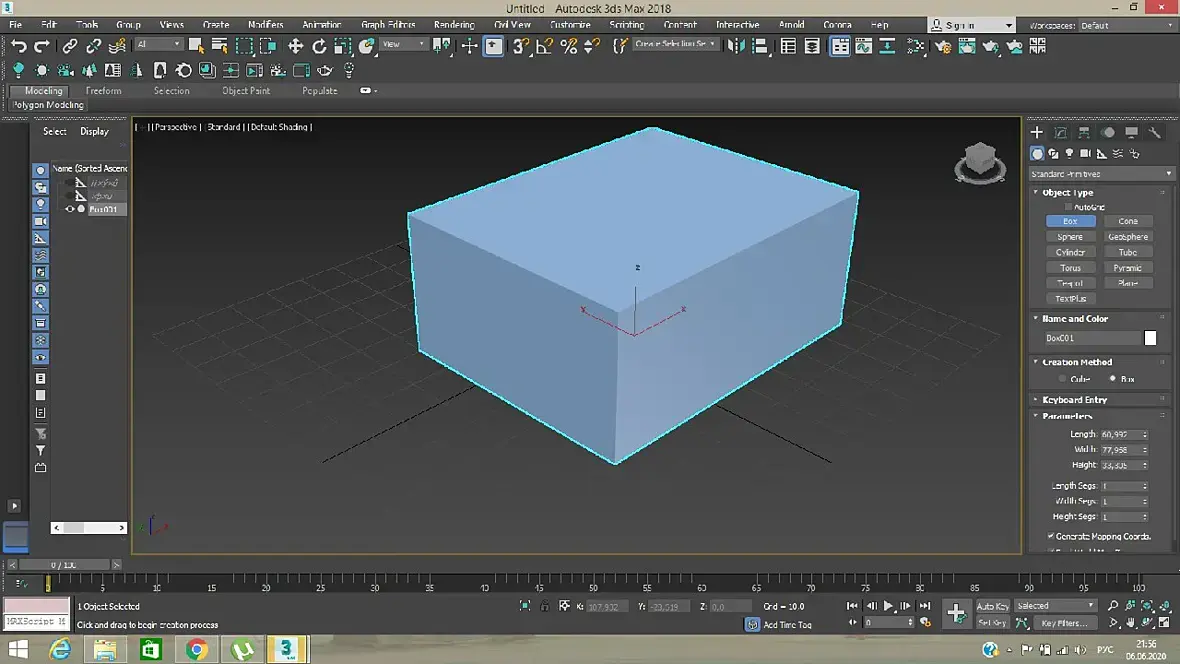Click the Box001 name input field
The image size is (1180, 664).
click(x=1093, y=338)
